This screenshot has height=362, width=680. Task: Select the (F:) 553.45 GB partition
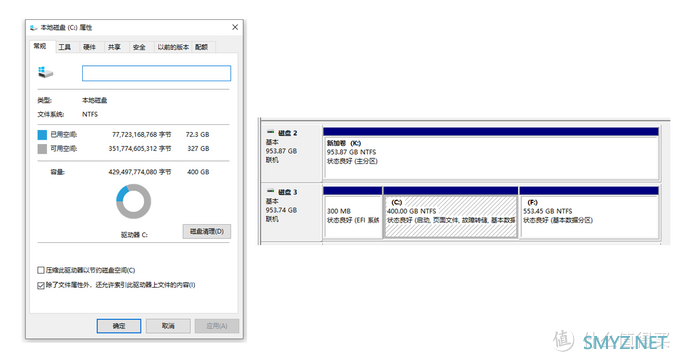pyautogui.click(x=589, y=212)
